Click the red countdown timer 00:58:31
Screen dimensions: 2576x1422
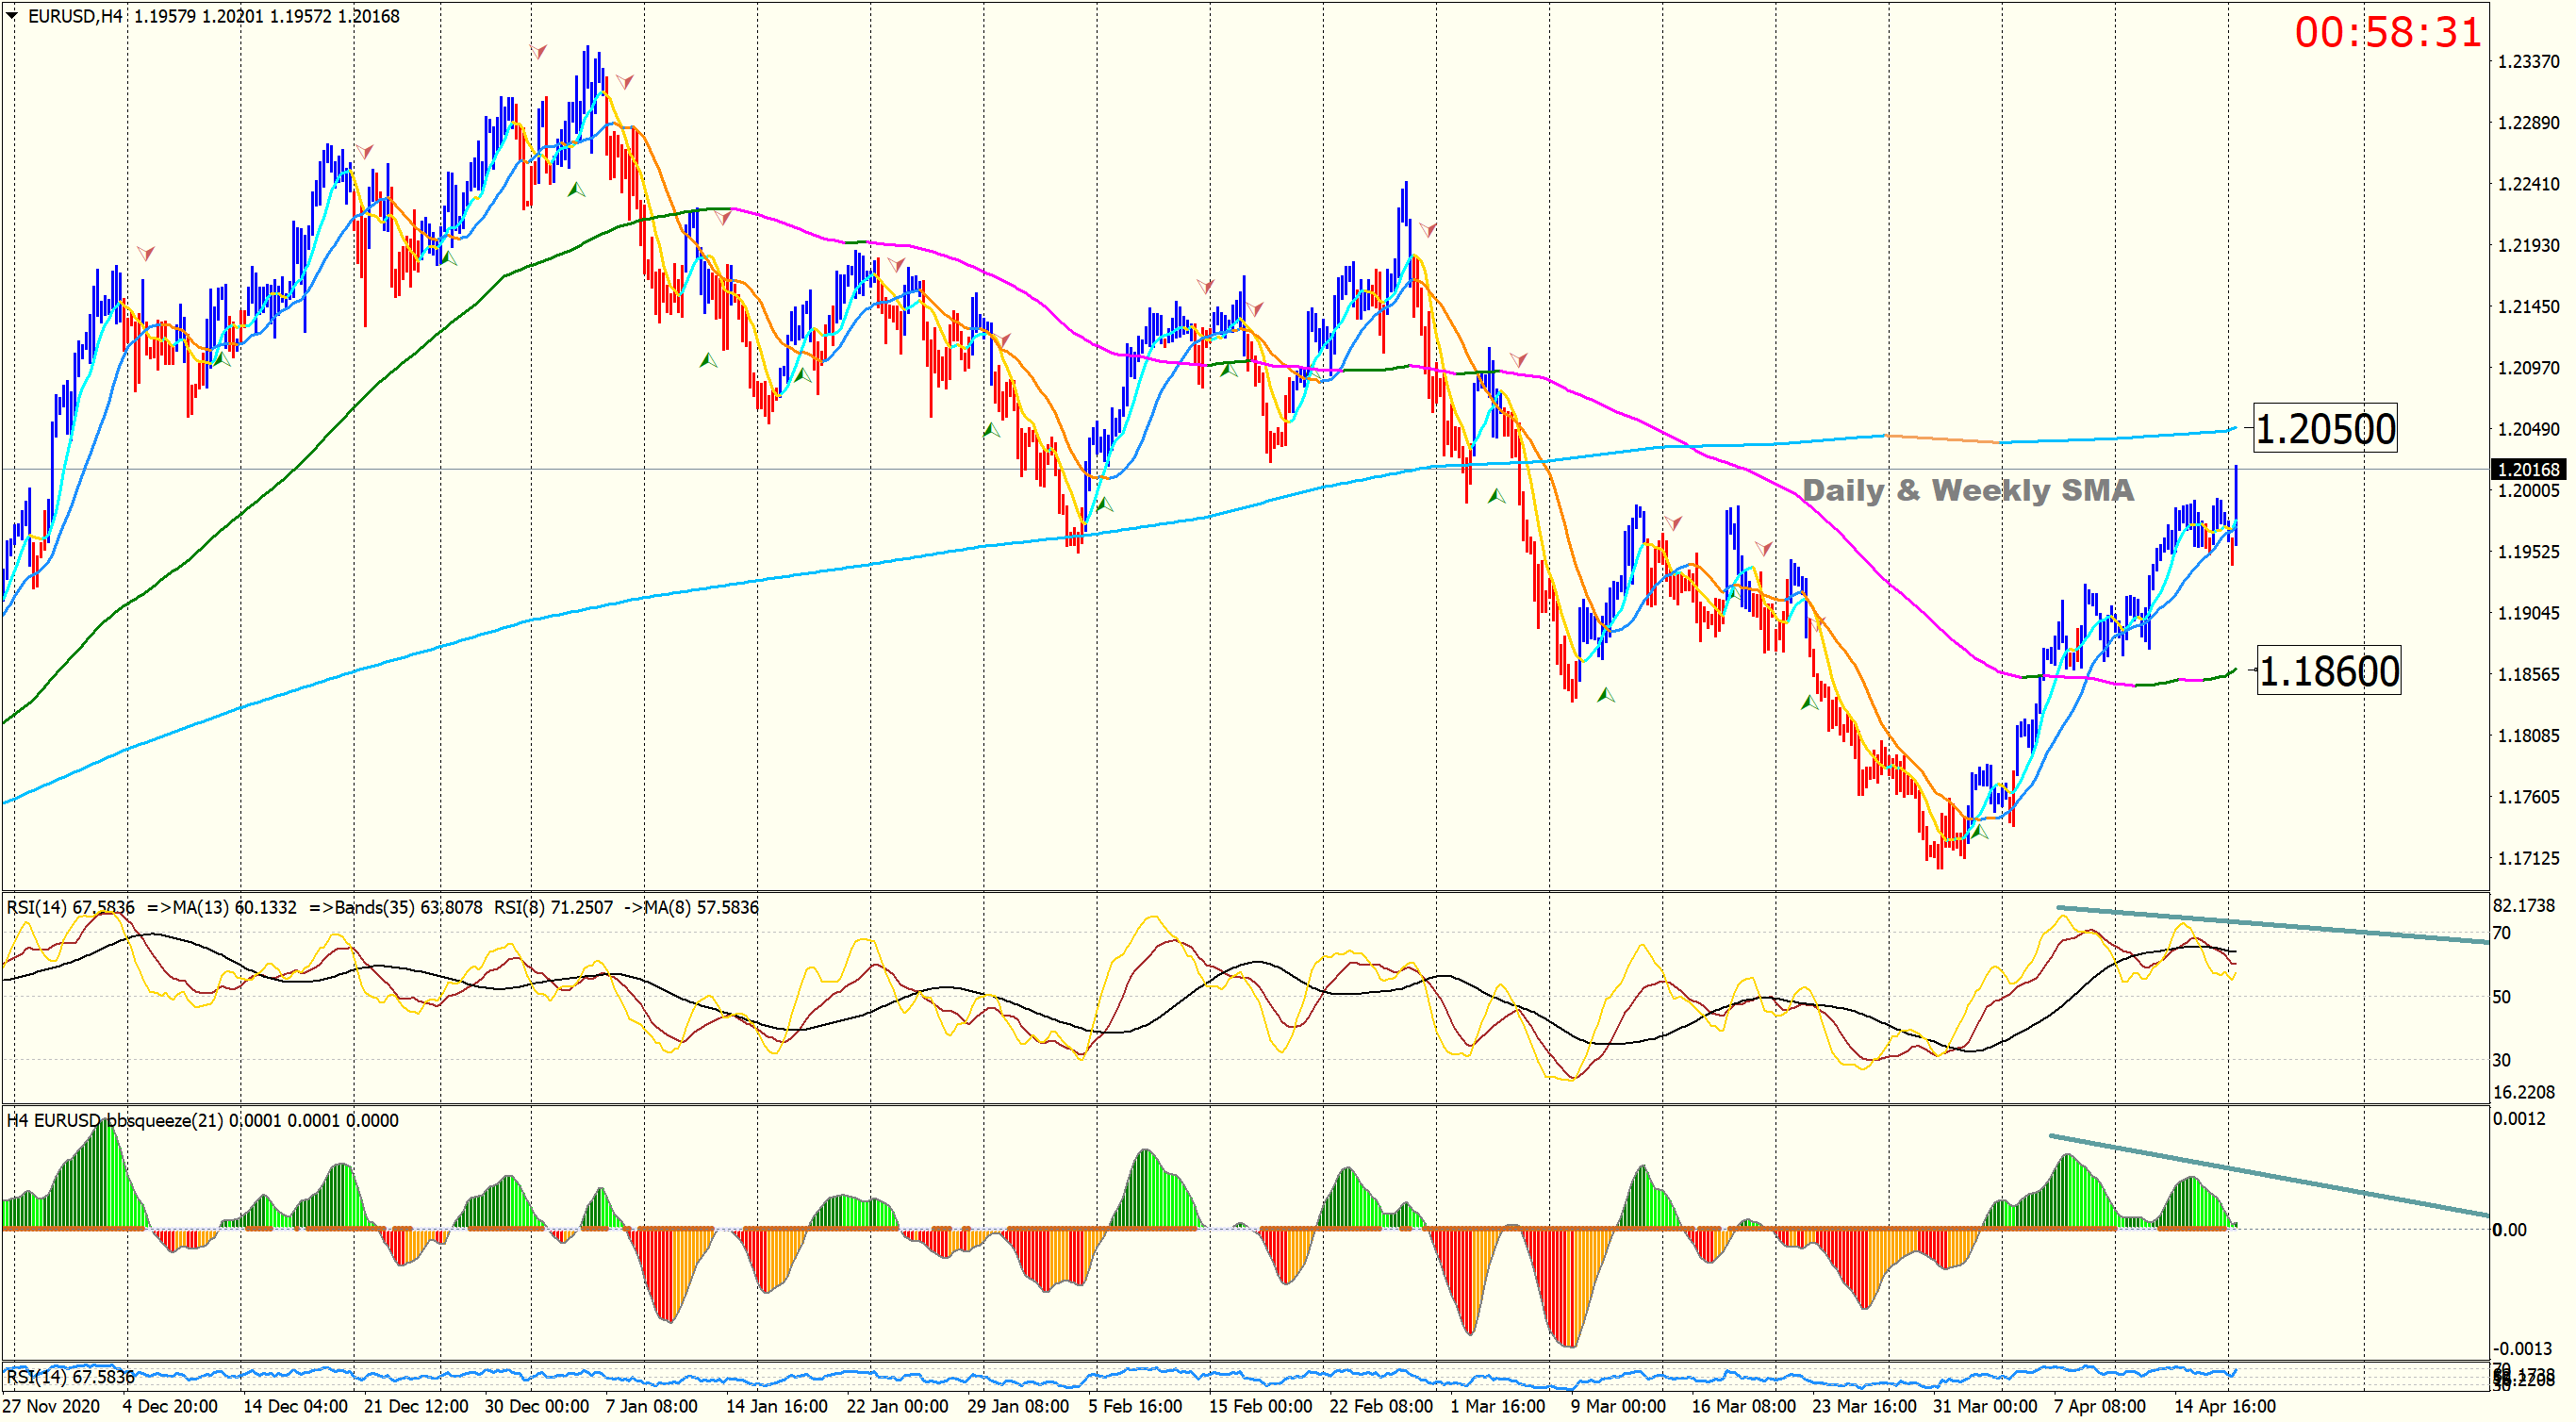click(x=2387, y=32)
